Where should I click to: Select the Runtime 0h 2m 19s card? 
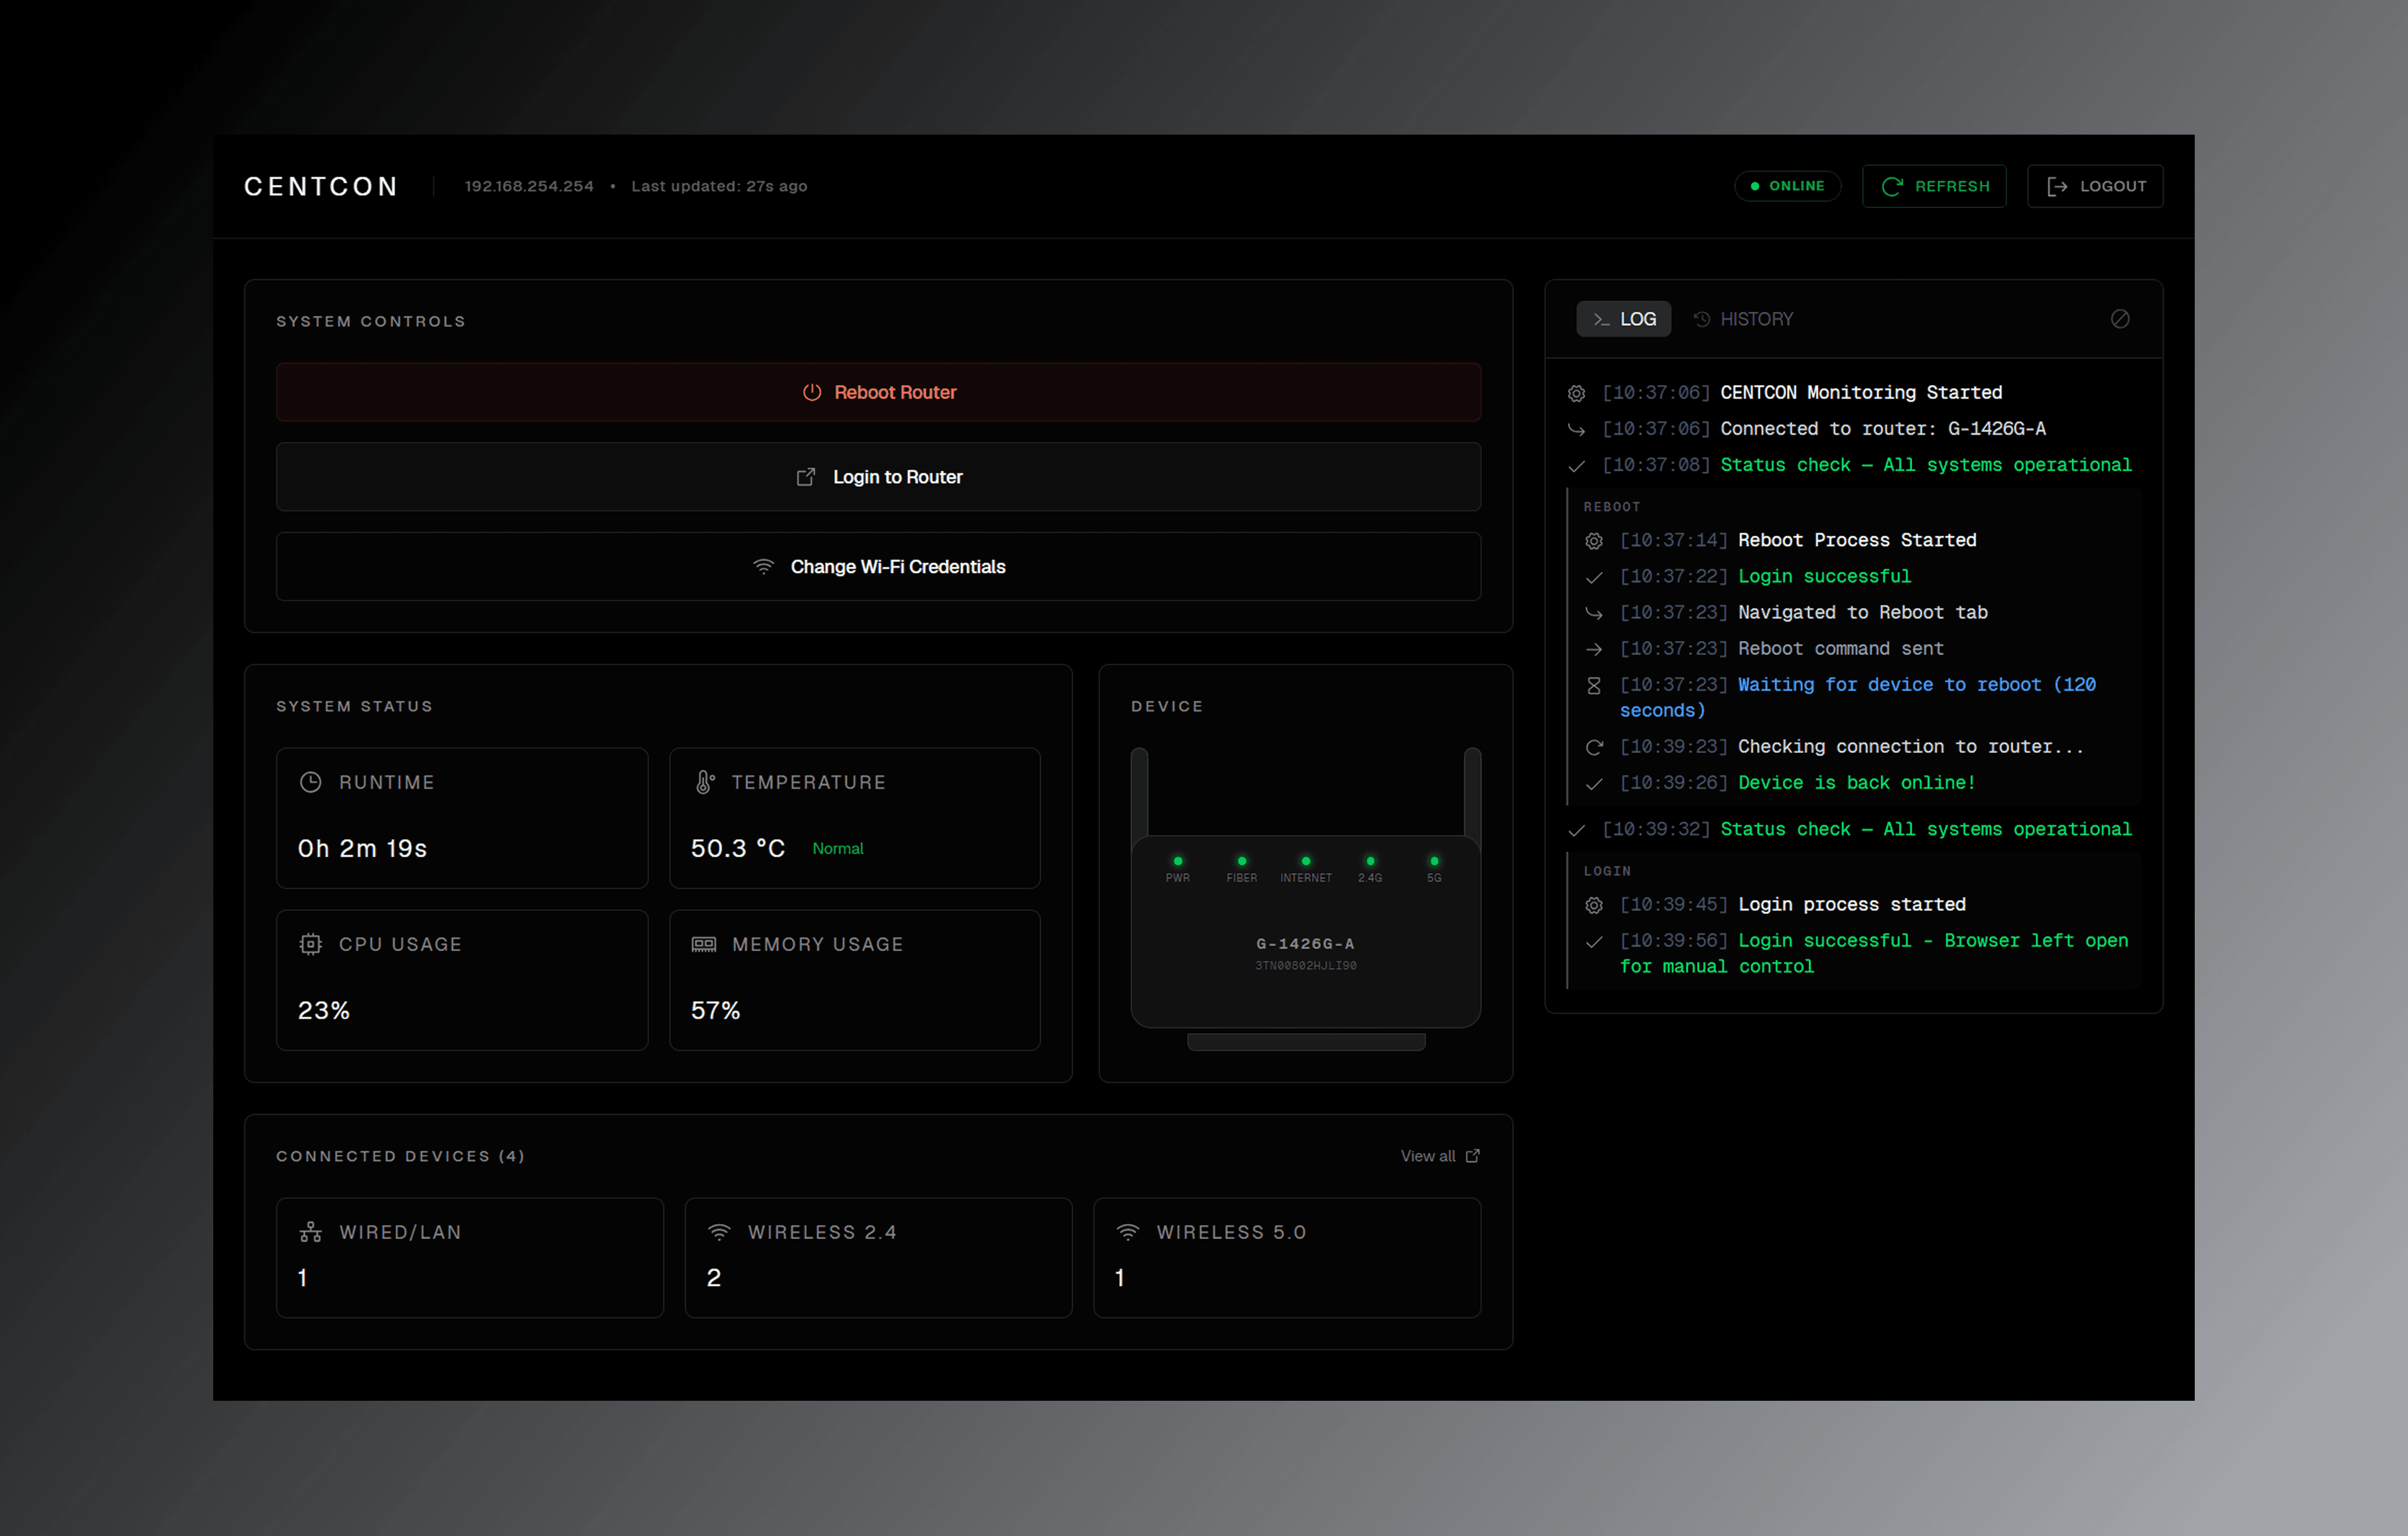(462, 818)
